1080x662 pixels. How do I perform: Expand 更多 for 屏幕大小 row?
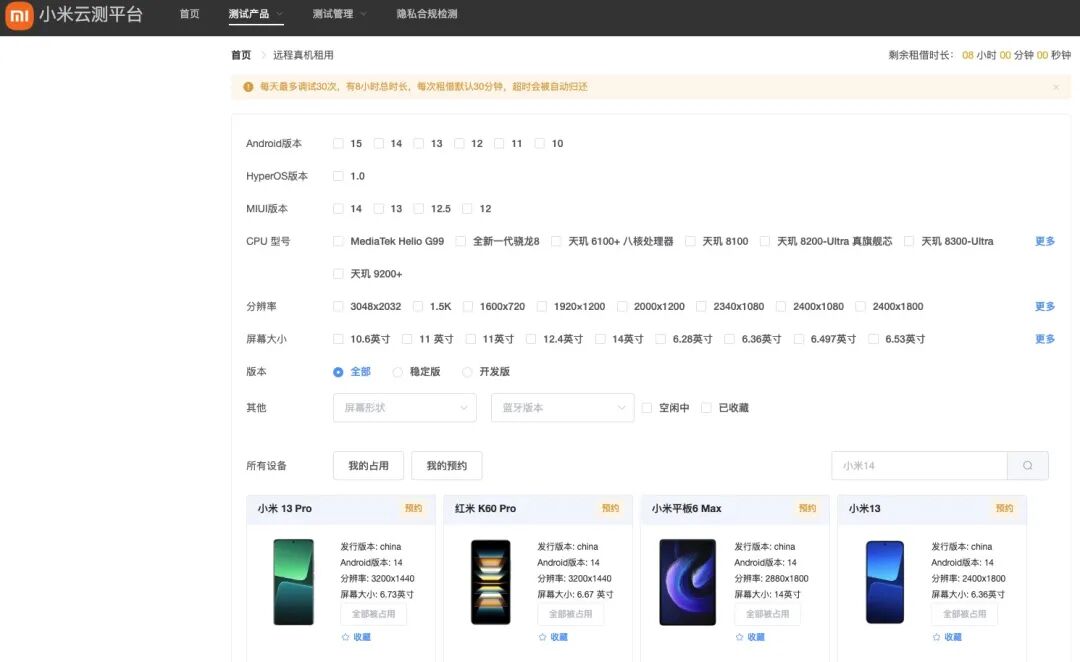click(x=1045, y=339)
